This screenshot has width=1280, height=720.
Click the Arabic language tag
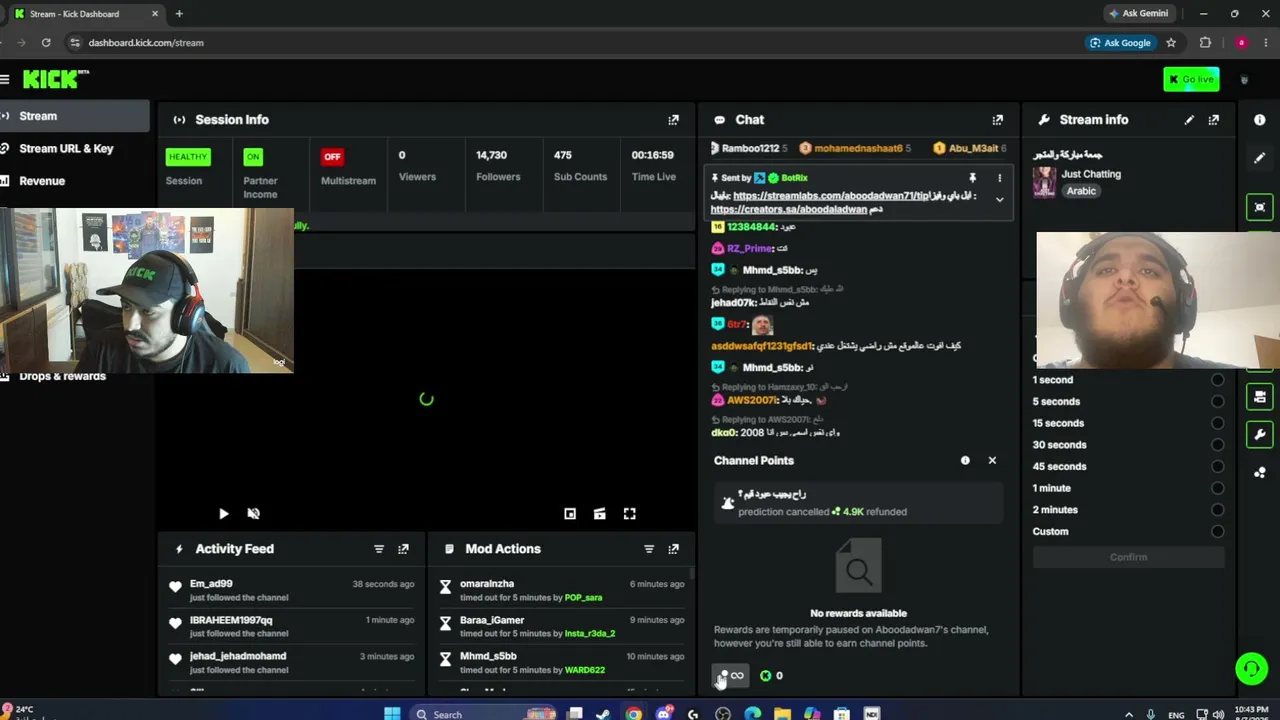[1081, 191]
